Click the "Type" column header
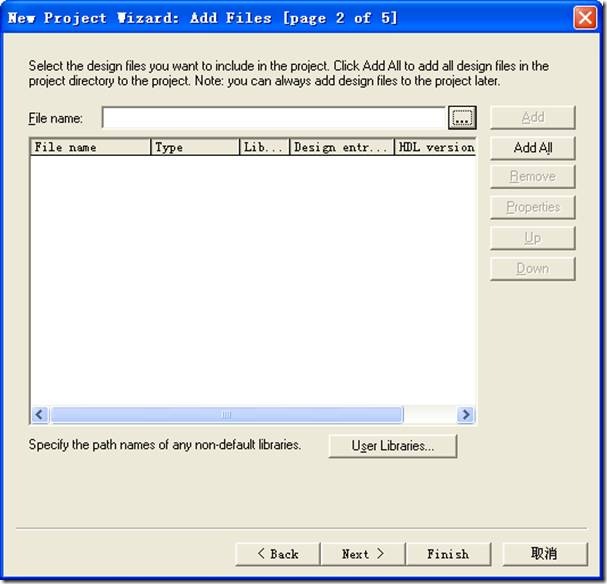The image size is (607, 584). 195,147
